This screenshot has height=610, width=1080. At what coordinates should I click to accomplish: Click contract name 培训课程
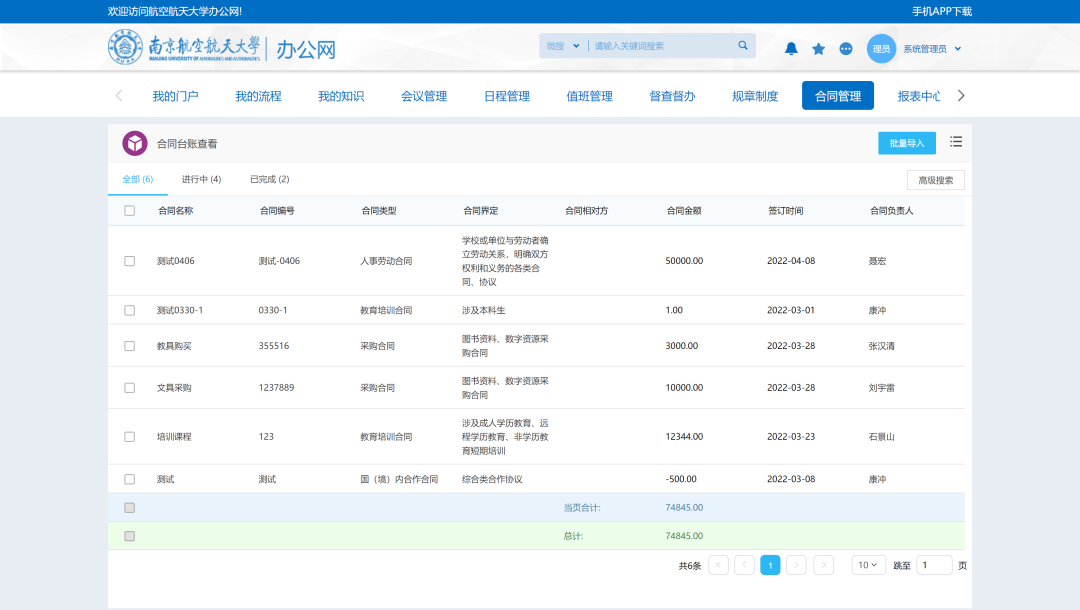pyautogui.click(x=174, y=437)
